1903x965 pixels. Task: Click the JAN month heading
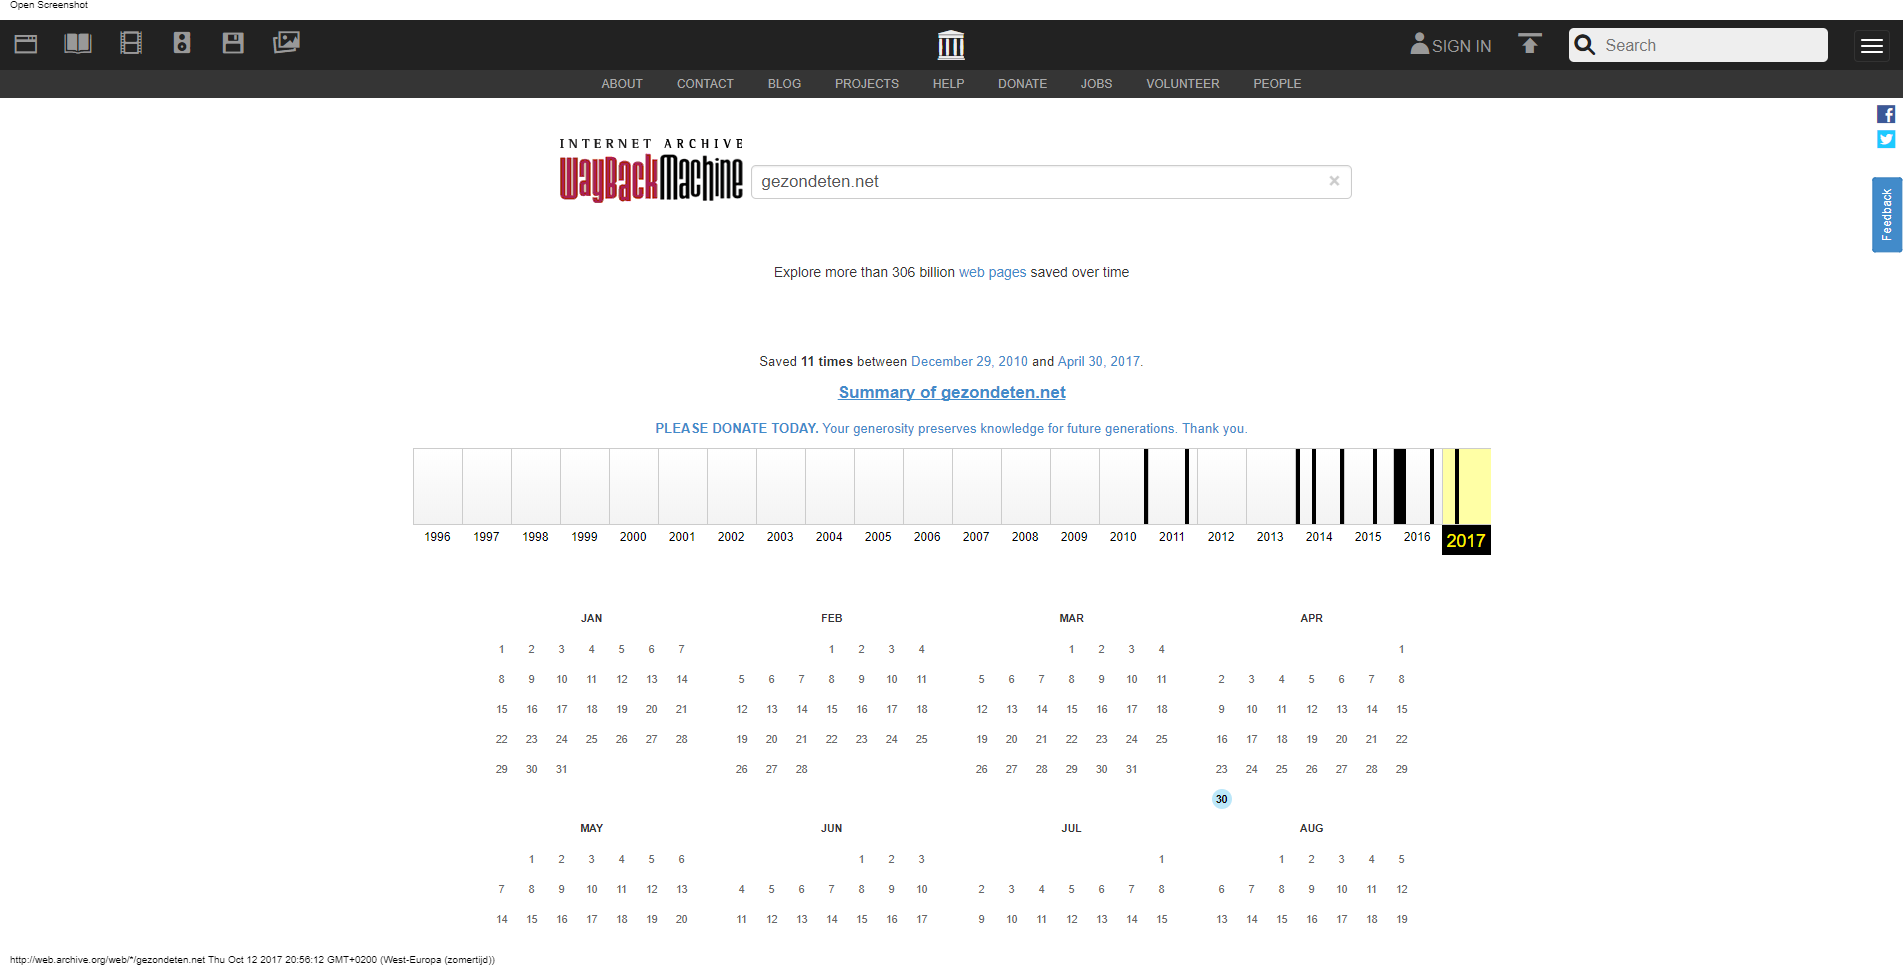(592, 618)
